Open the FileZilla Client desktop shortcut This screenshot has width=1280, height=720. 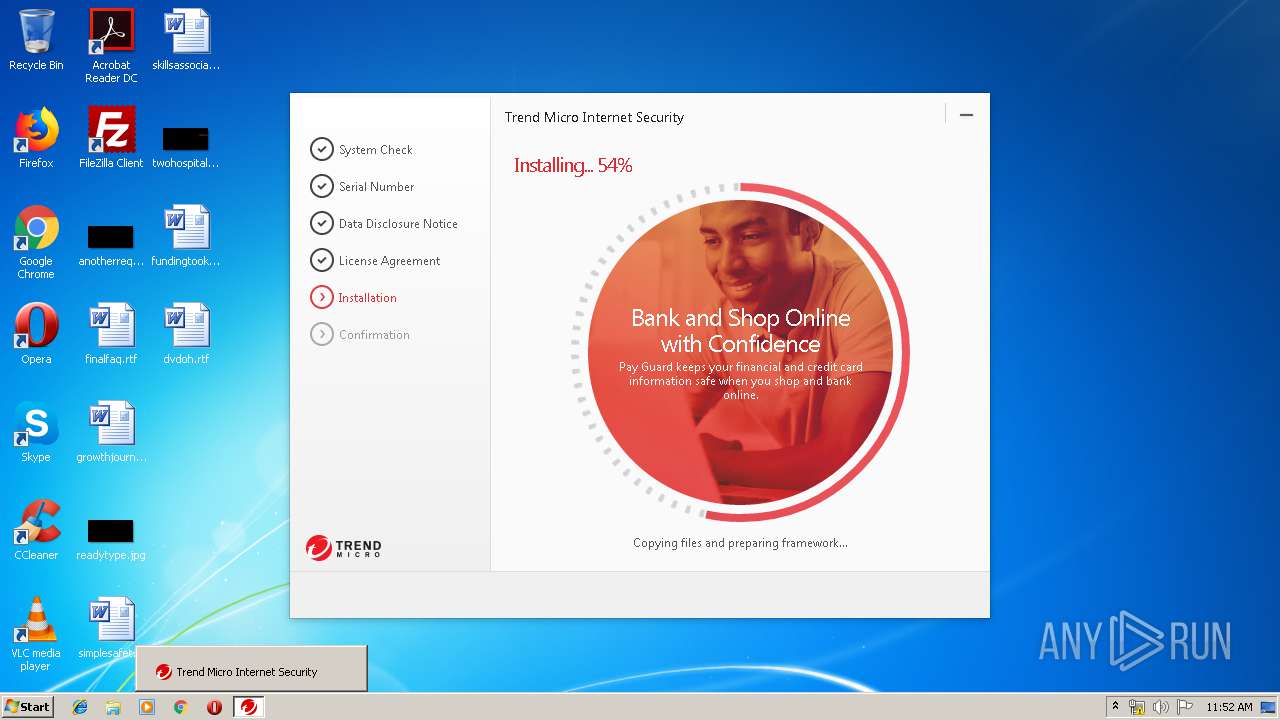click(x=111, y=138)
